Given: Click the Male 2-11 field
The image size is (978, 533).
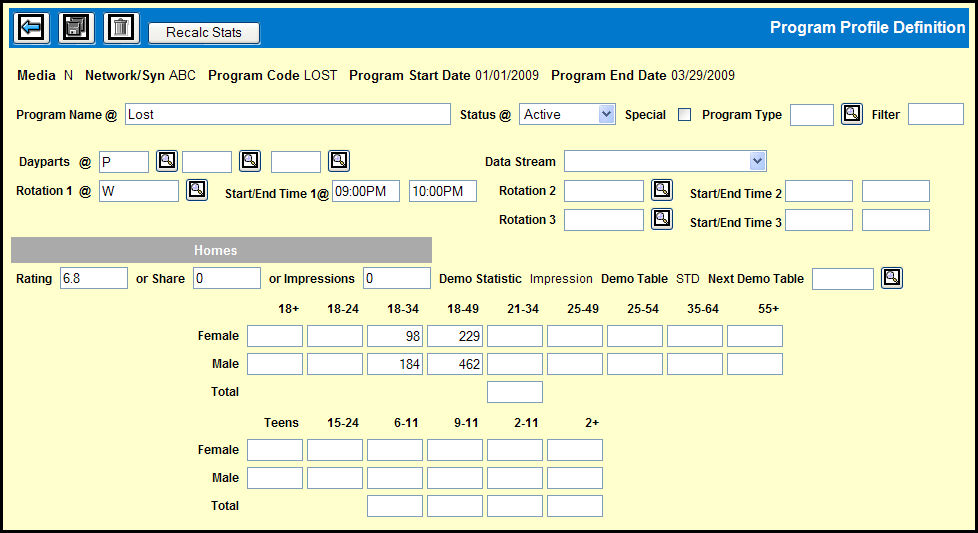Looking at the screenshot, I should coord(515,478).
